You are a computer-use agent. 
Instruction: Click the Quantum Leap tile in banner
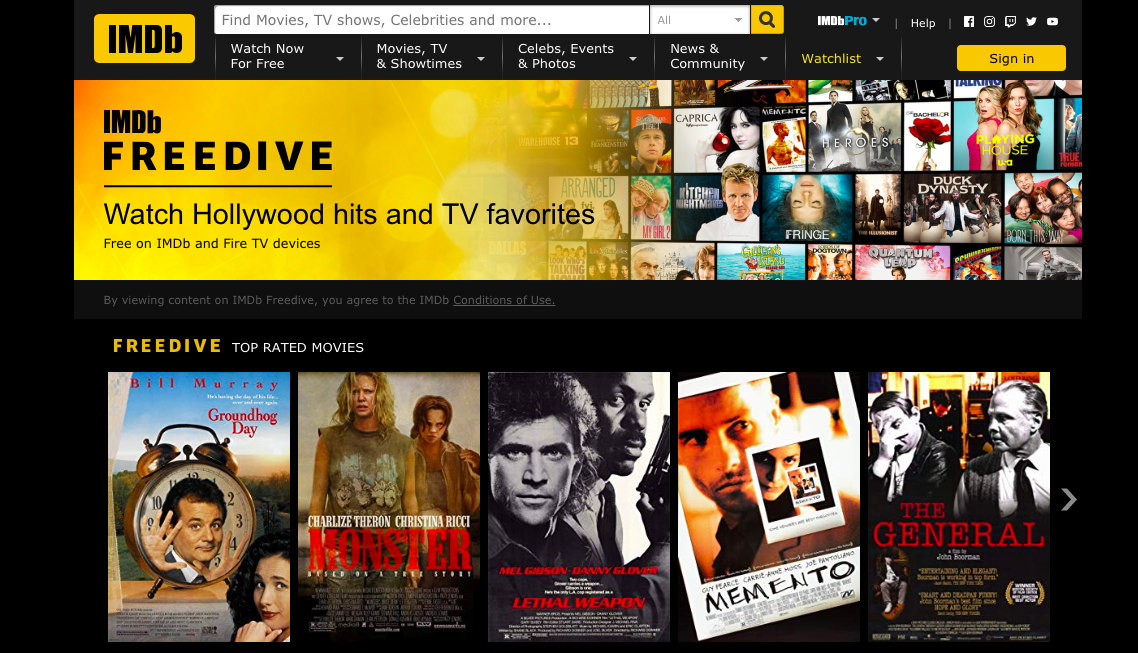[x=902, y=262]
